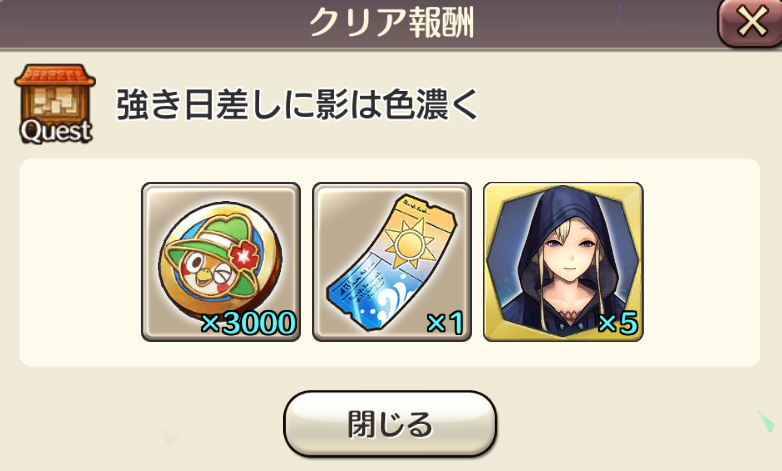Tap the sun emblem on the ticket
This screenshot has height=471, width=782.
point(409,243)
